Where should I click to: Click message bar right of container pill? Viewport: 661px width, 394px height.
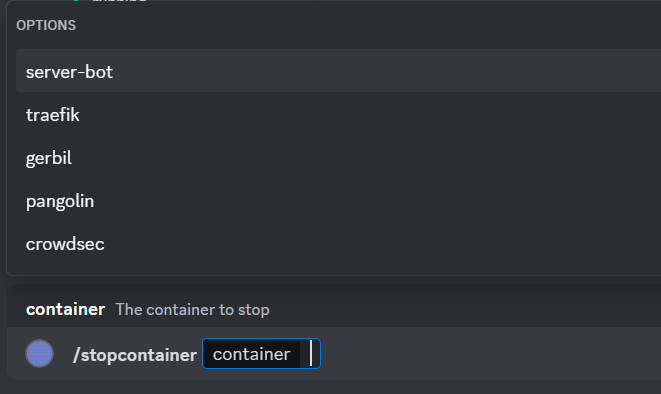point(489,354)
